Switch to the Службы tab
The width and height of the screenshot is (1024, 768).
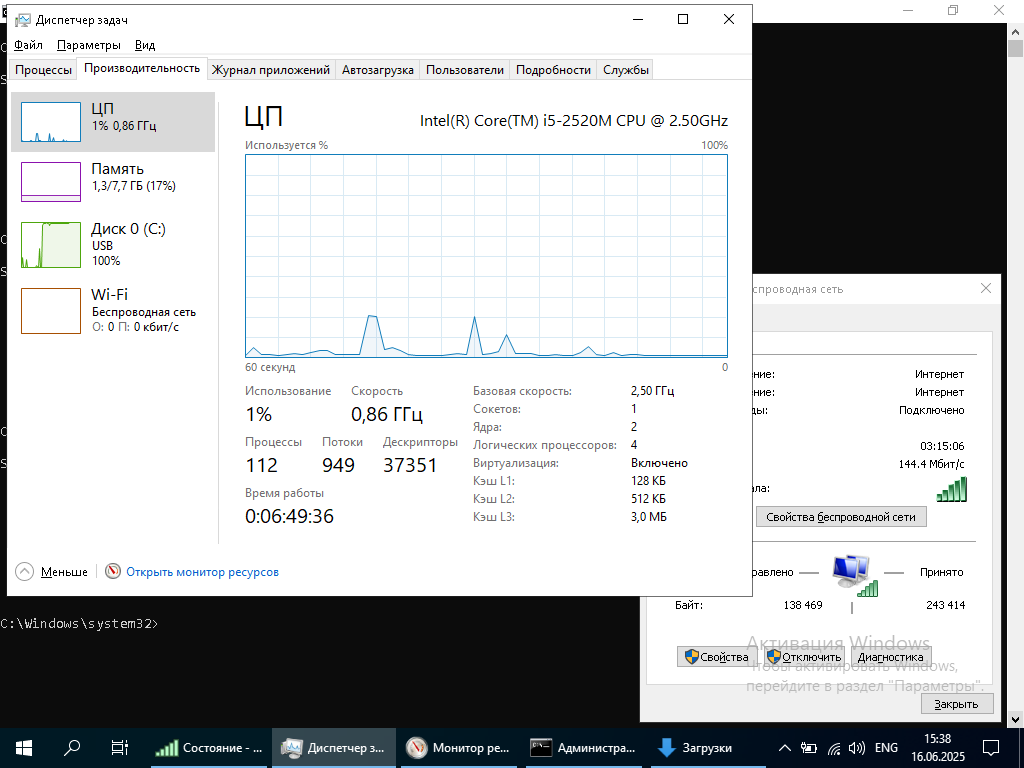(626, 70)
